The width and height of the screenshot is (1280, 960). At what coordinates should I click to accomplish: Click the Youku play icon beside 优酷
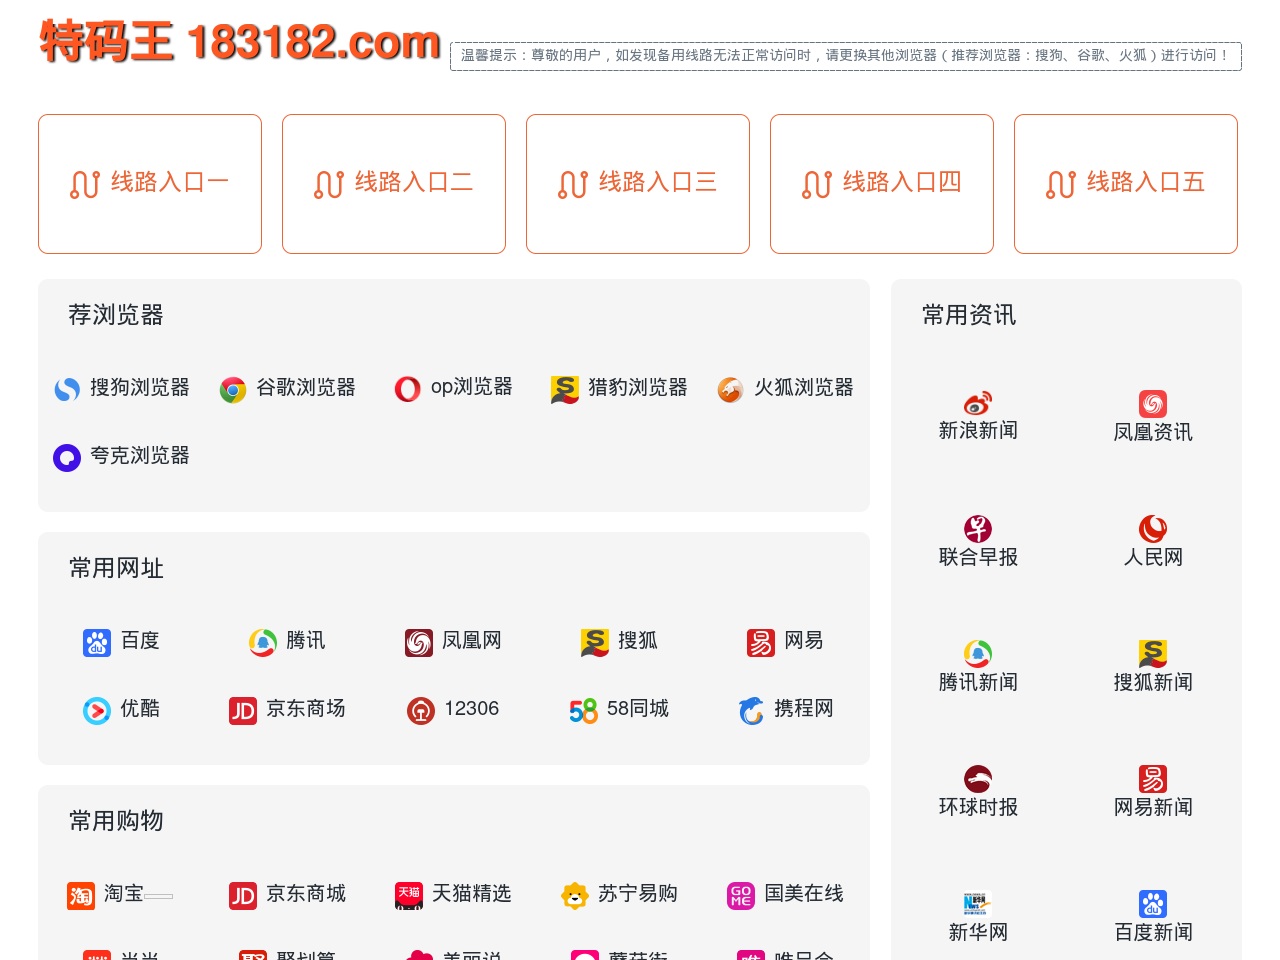point(97,710)
